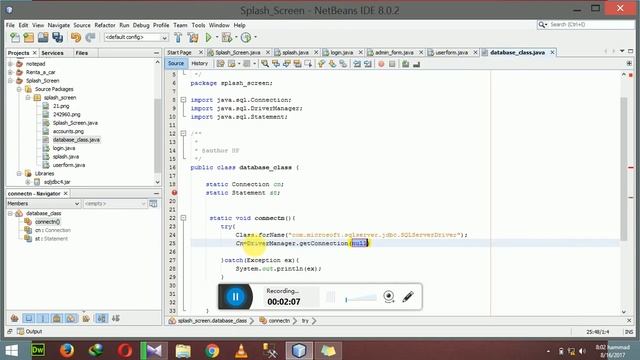Pause the recording with blue button
This screenshot has width=640, height=360.
pyautogui.click(x=236, y=297)
